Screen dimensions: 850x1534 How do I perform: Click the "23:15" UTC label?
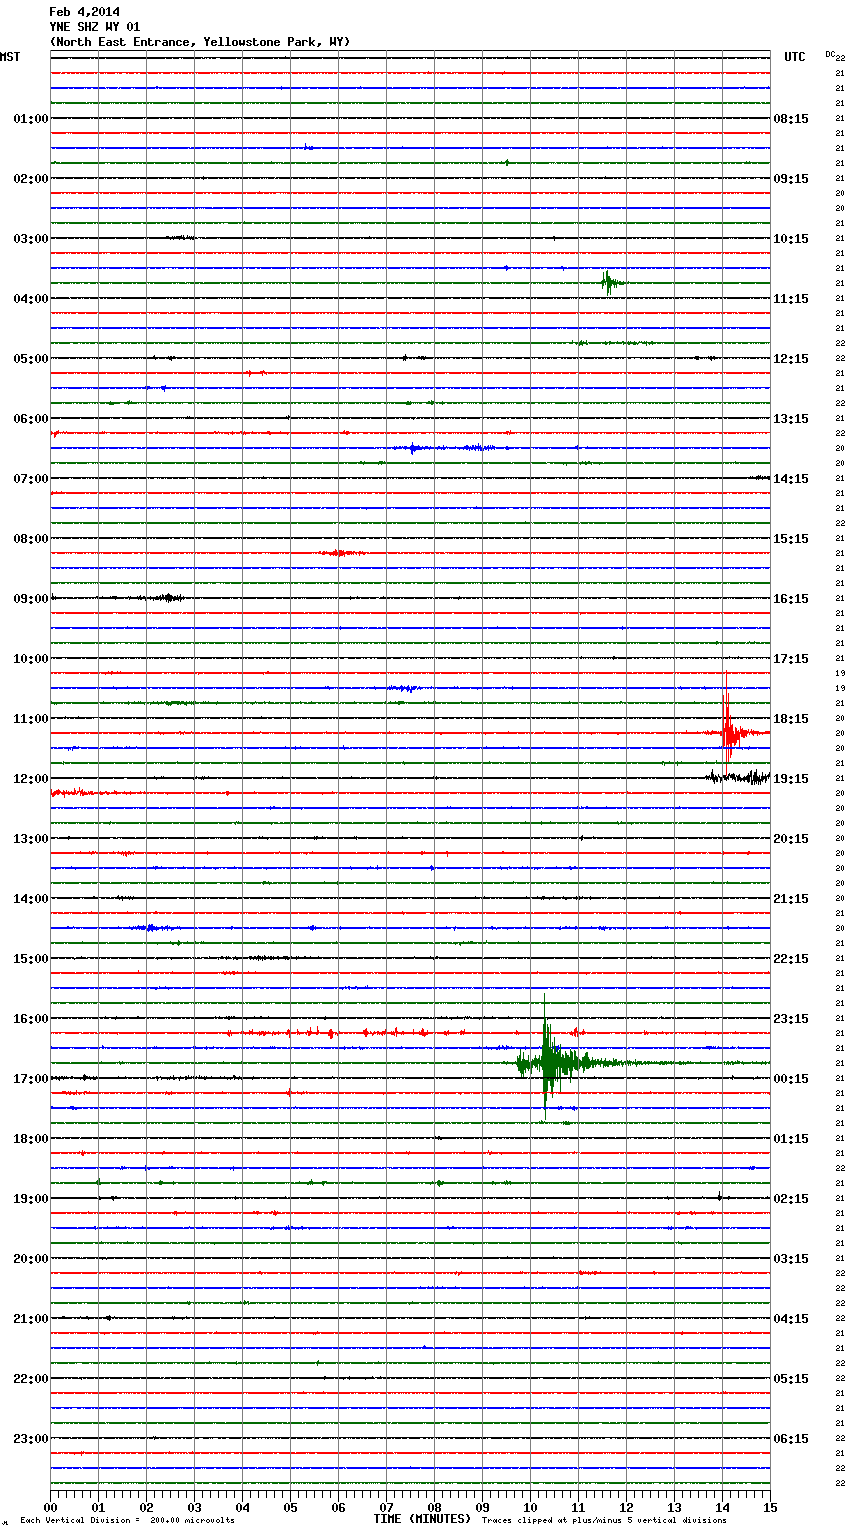[791, 1019]
